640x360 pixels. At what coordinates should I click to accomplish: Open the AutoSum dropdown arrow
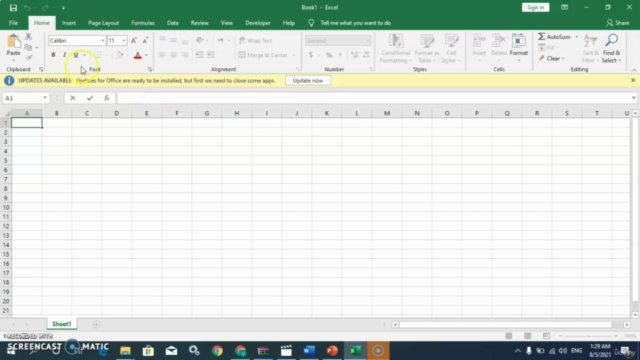point(577,37)
